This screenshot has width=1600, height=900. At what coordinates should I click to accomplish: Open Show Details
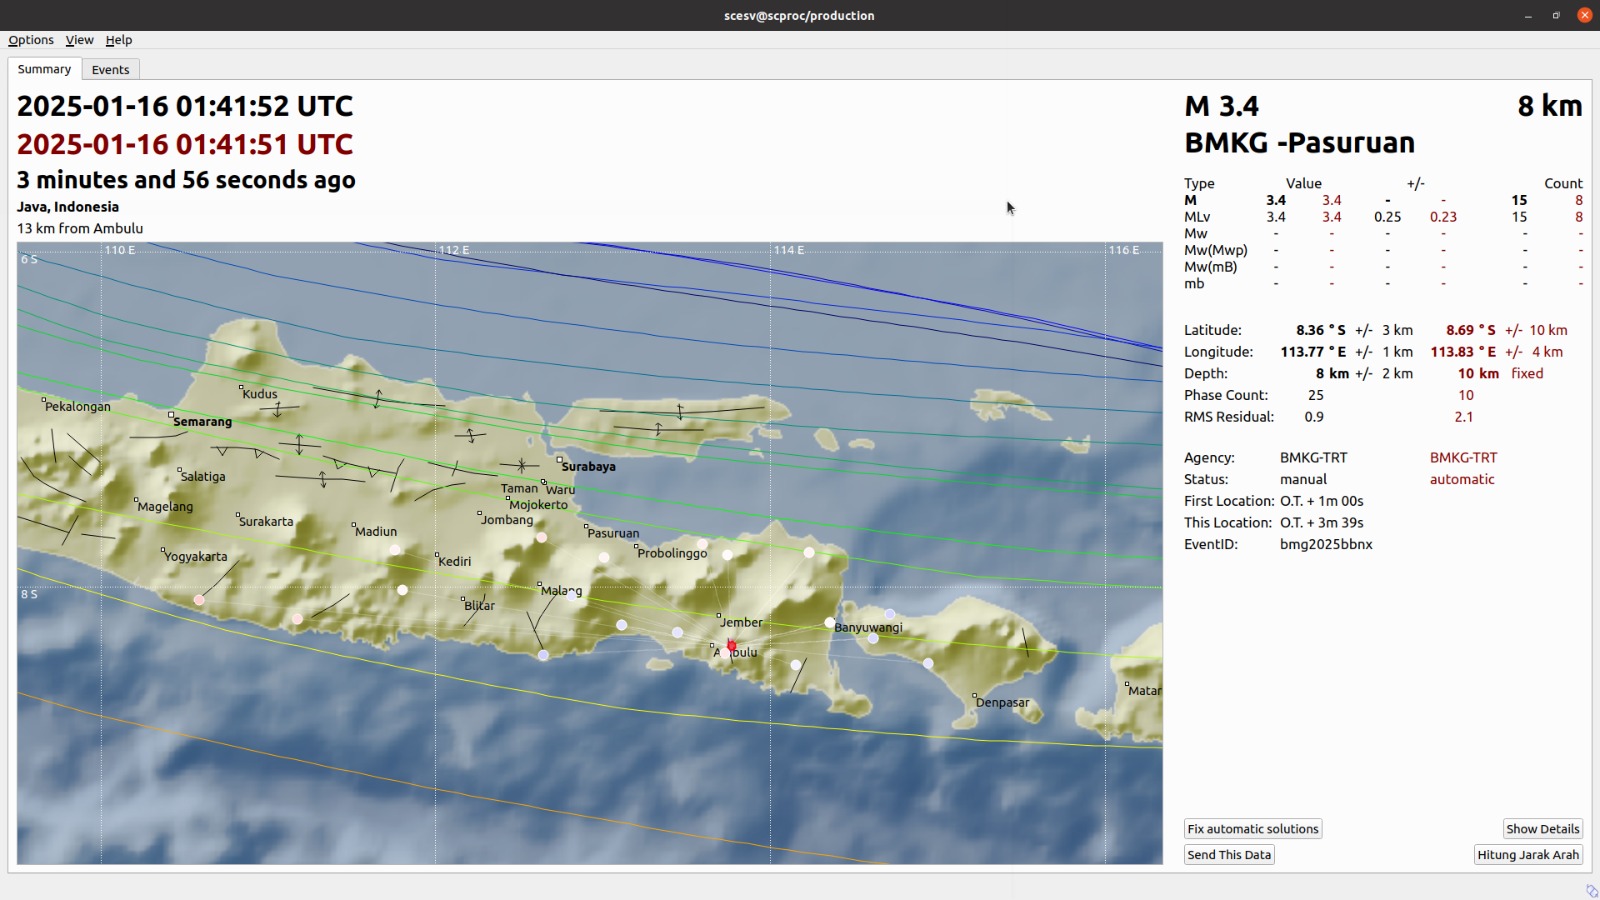[1542, 828]
